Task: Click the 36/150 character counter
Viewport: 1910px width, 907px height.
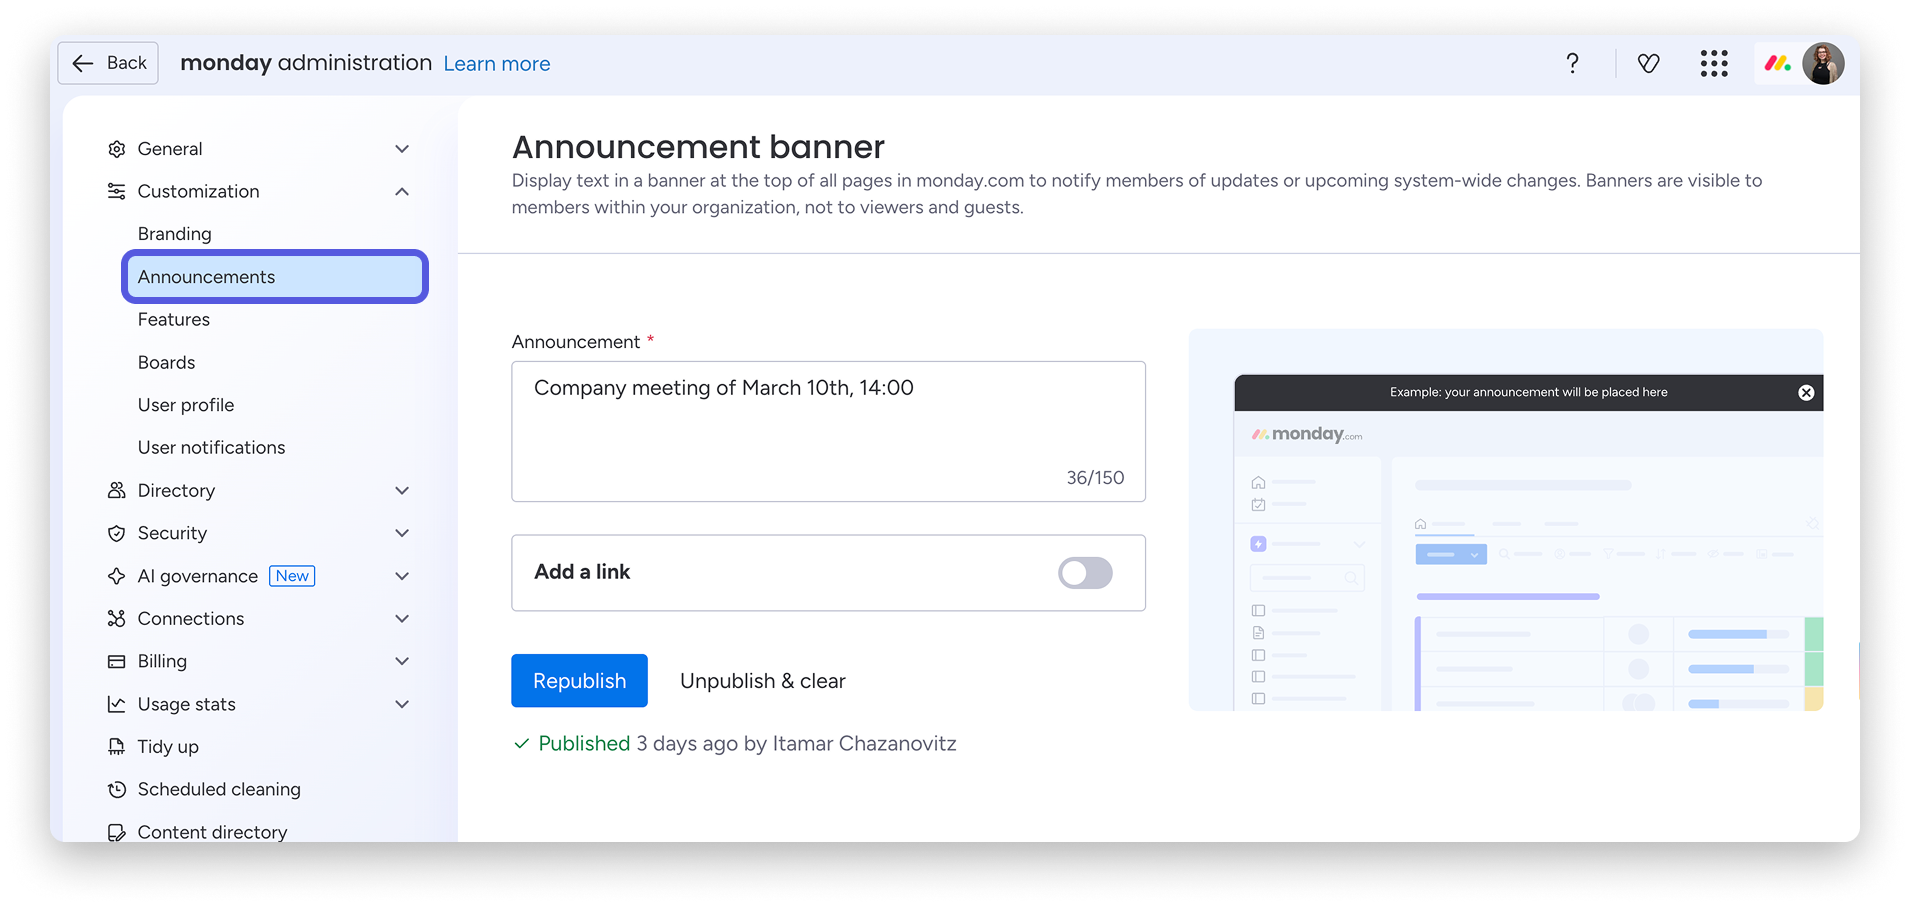Action: 1095,478
